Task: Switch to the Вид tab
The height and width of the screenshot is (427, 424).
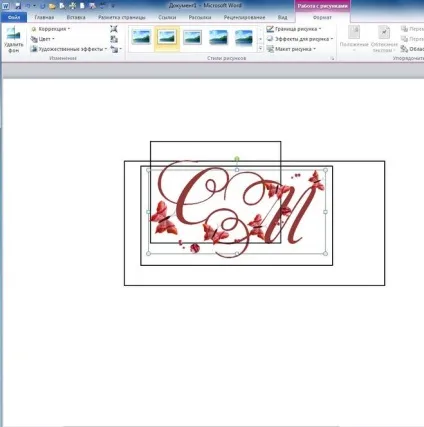Action: (282, 17)
